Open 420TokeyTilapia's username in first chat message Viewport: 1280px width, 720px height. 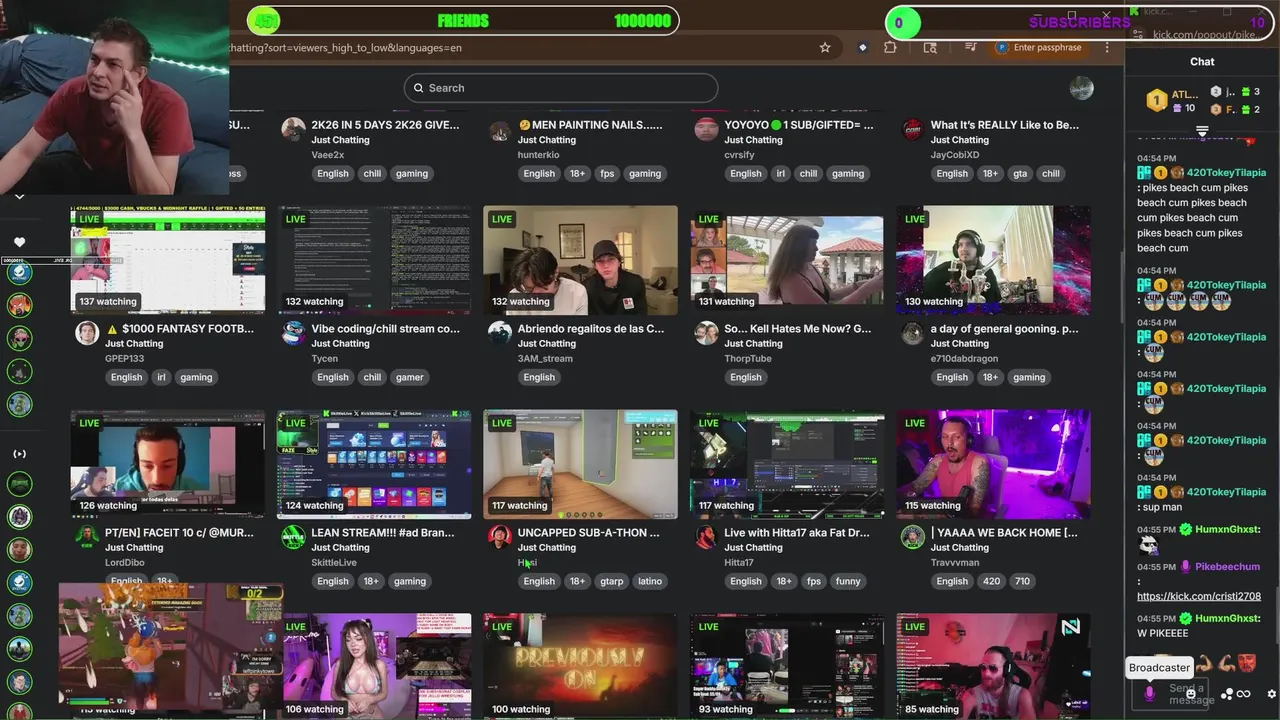(1226, 173)
